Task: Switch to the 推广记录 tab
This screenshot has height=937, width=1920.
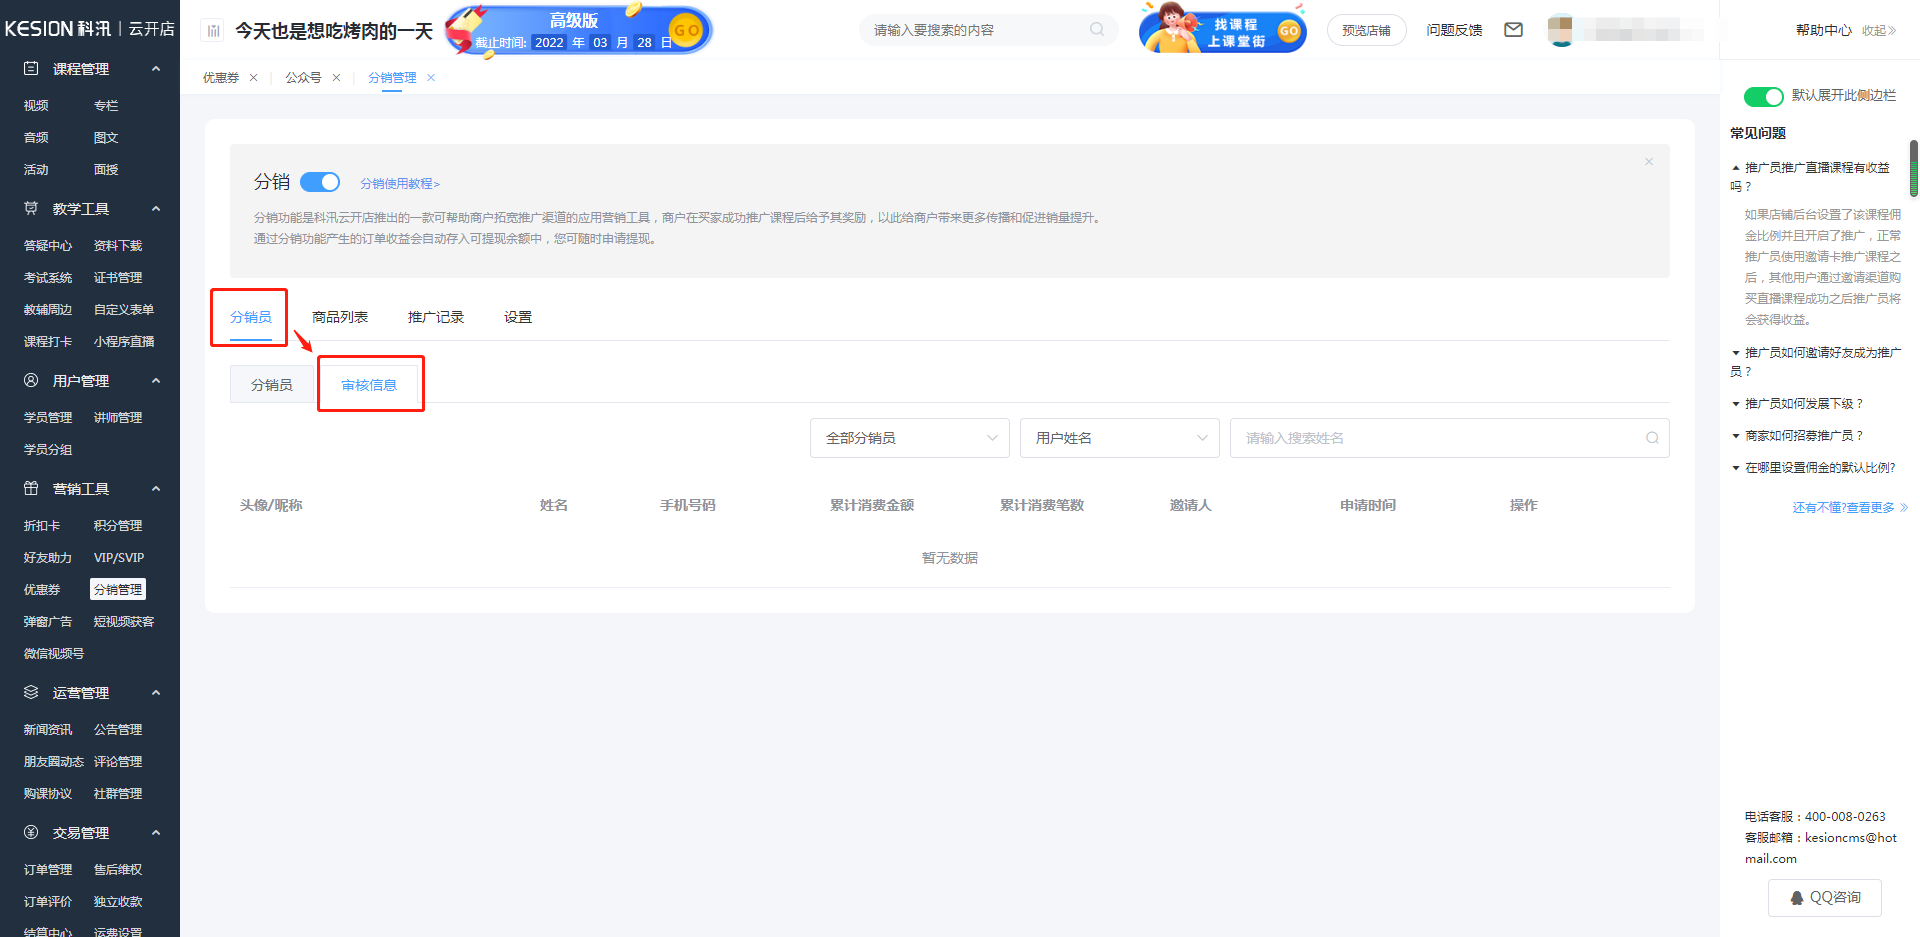Action: 436,317
